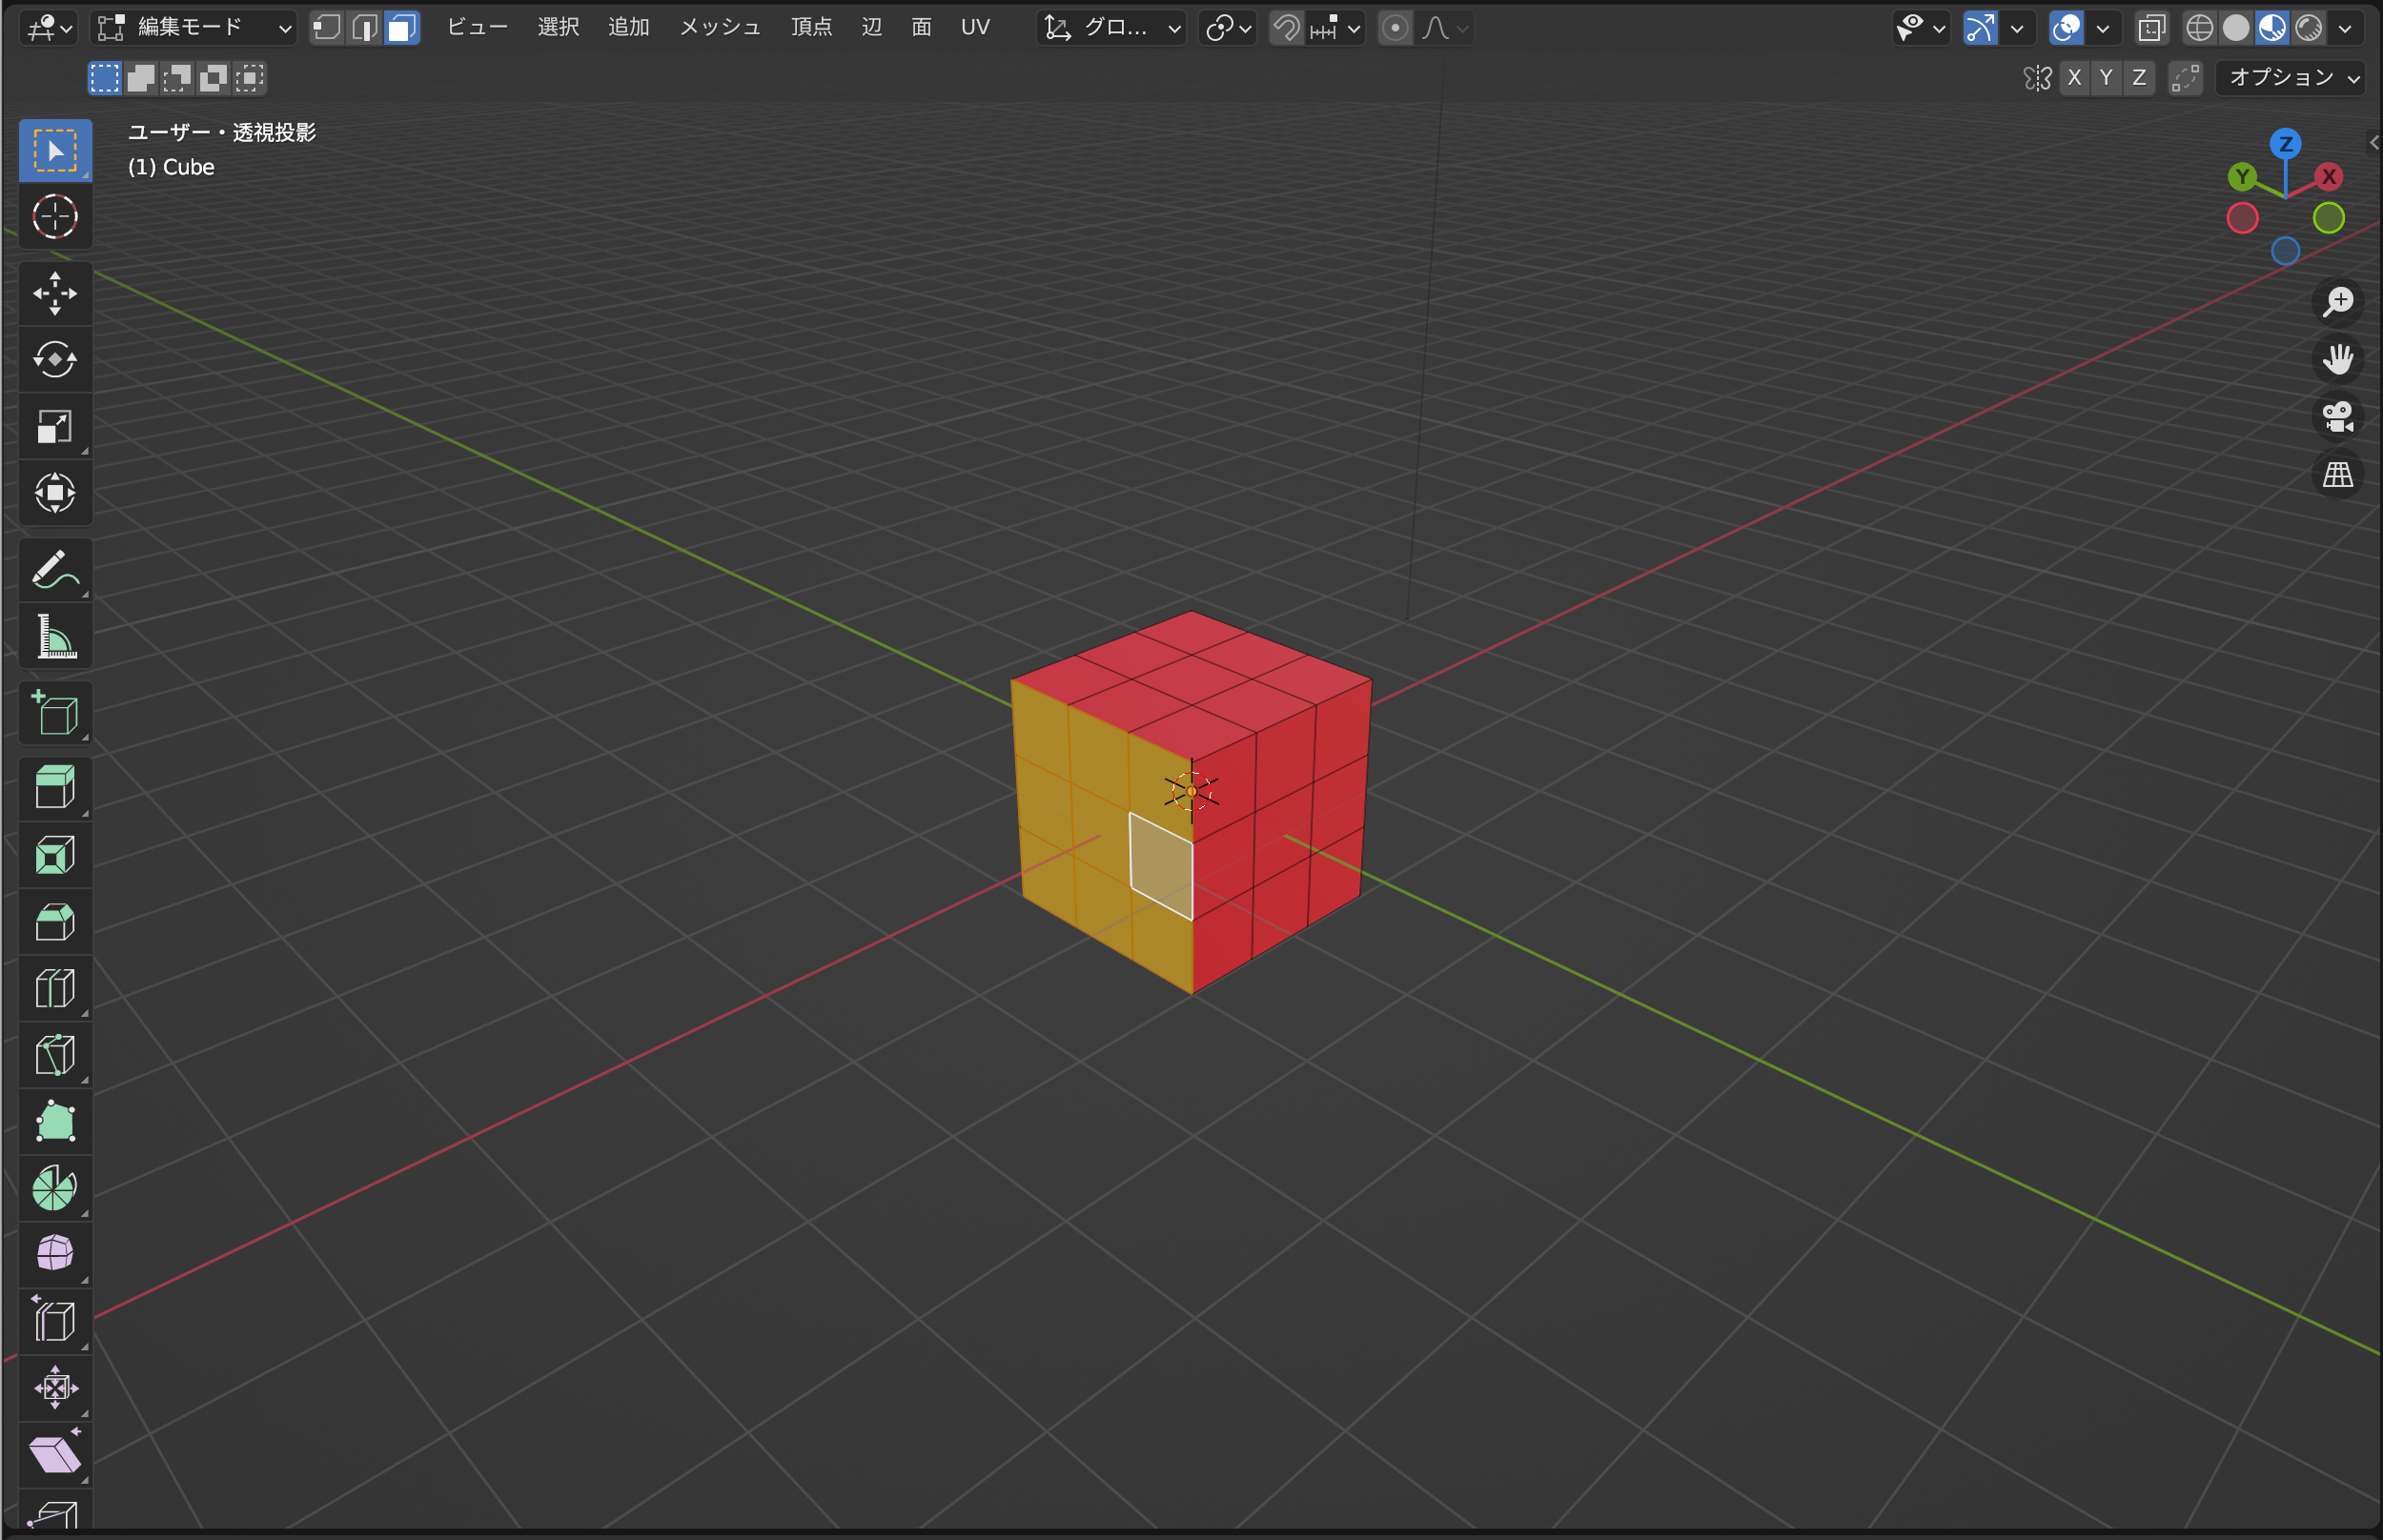Open the 編集モード mode dropdown
The width and height of the screenshot is (2383, 1540).
tap(194, 28)
